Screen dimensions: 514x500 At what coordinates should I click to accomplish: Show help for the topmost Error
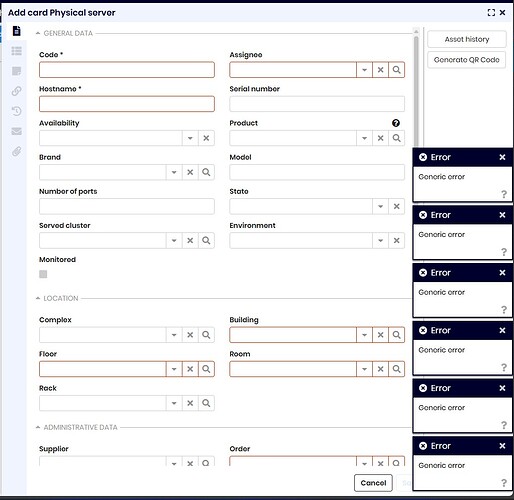(x=504, y=194)
